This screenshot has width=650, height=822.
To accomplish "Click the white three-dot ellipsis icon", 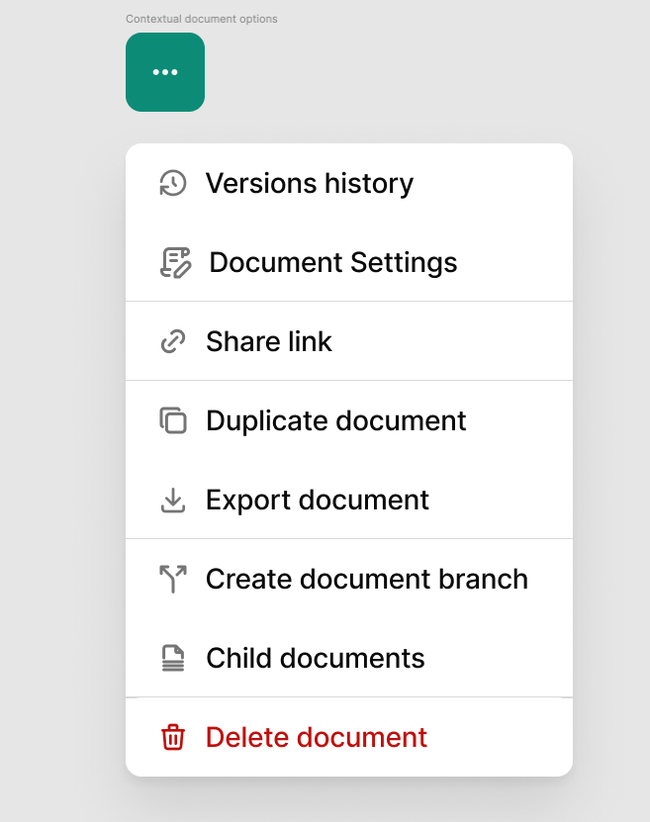I will click(x=165, y=72).
